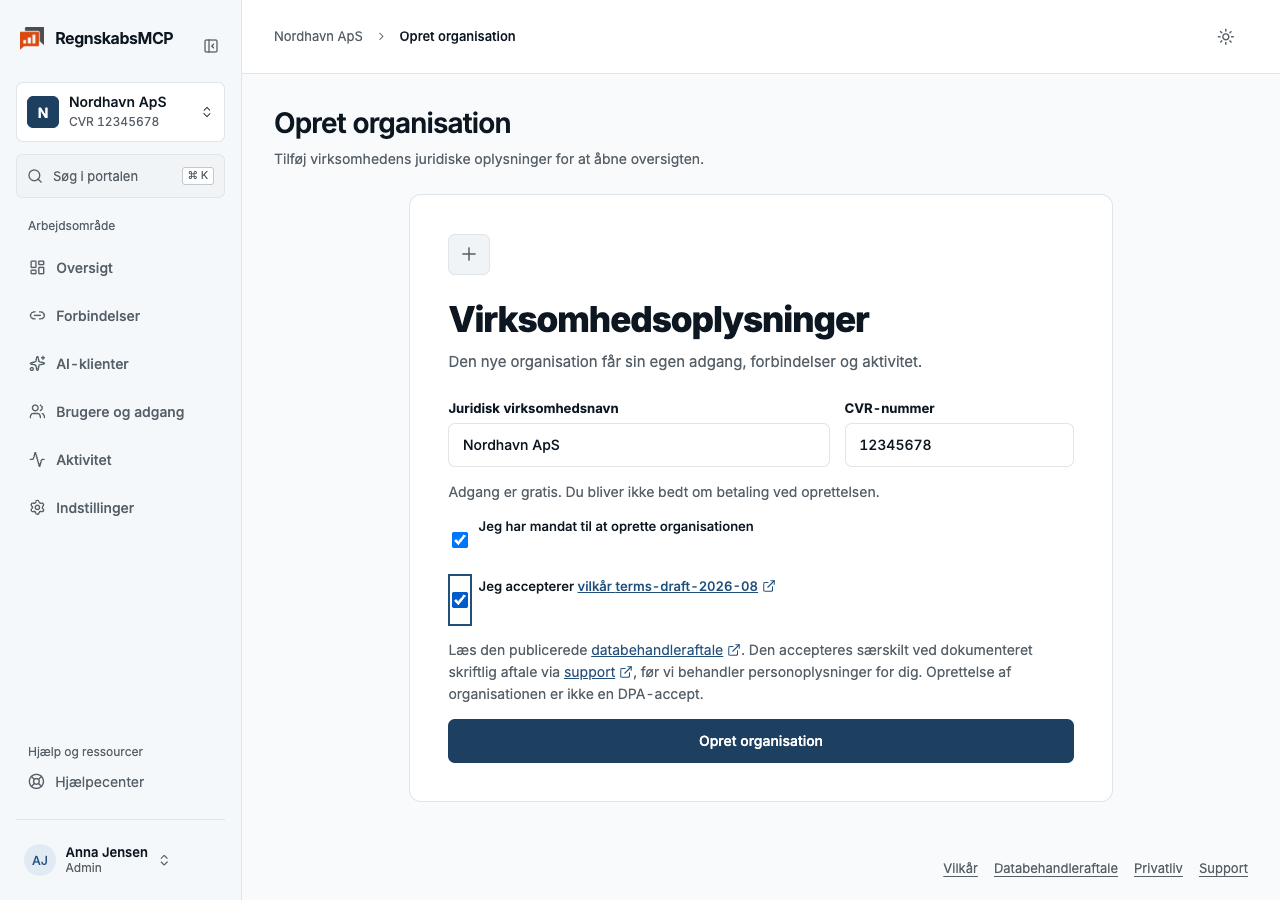The image size is (1280, 900).
Task: Click external link icon after vilkår terms-draft
Action: (x=769, y=586)
